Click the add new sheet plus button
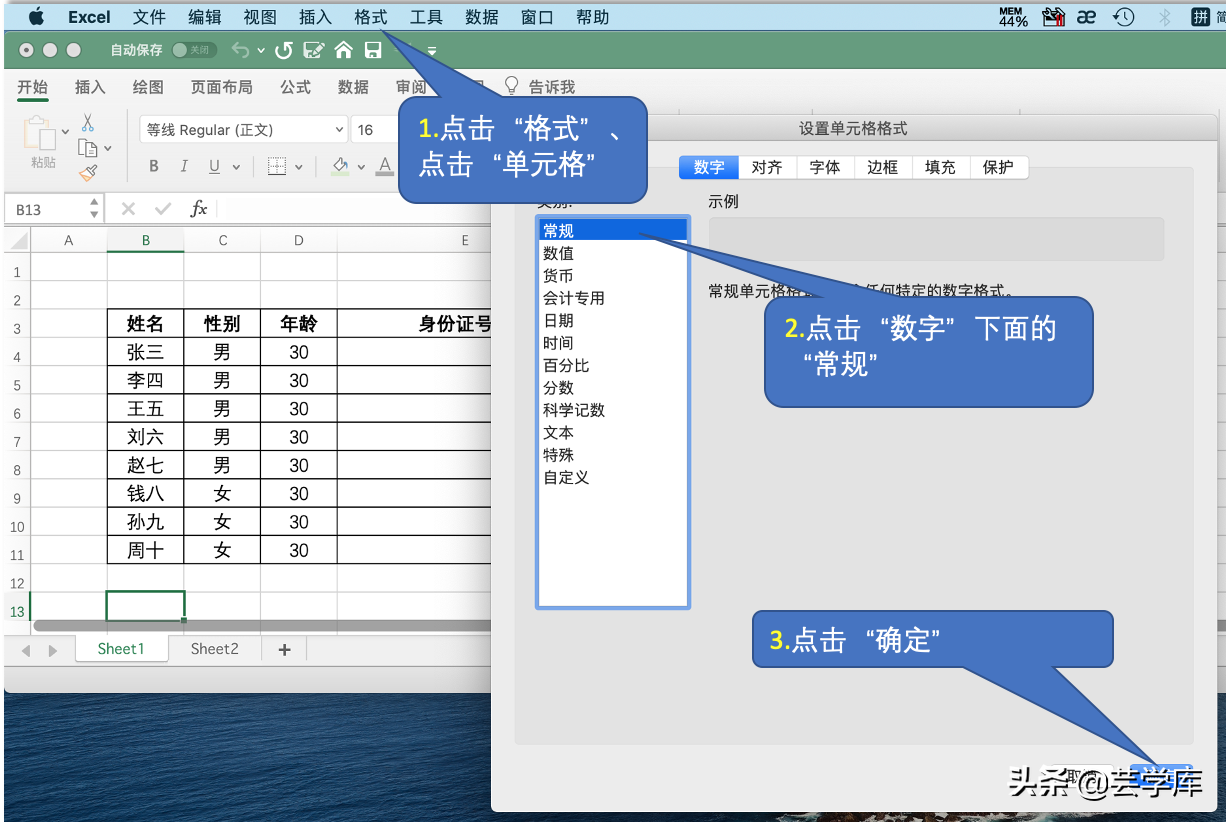Screen dimensions: 1226x822 click(x=284, y=649)
